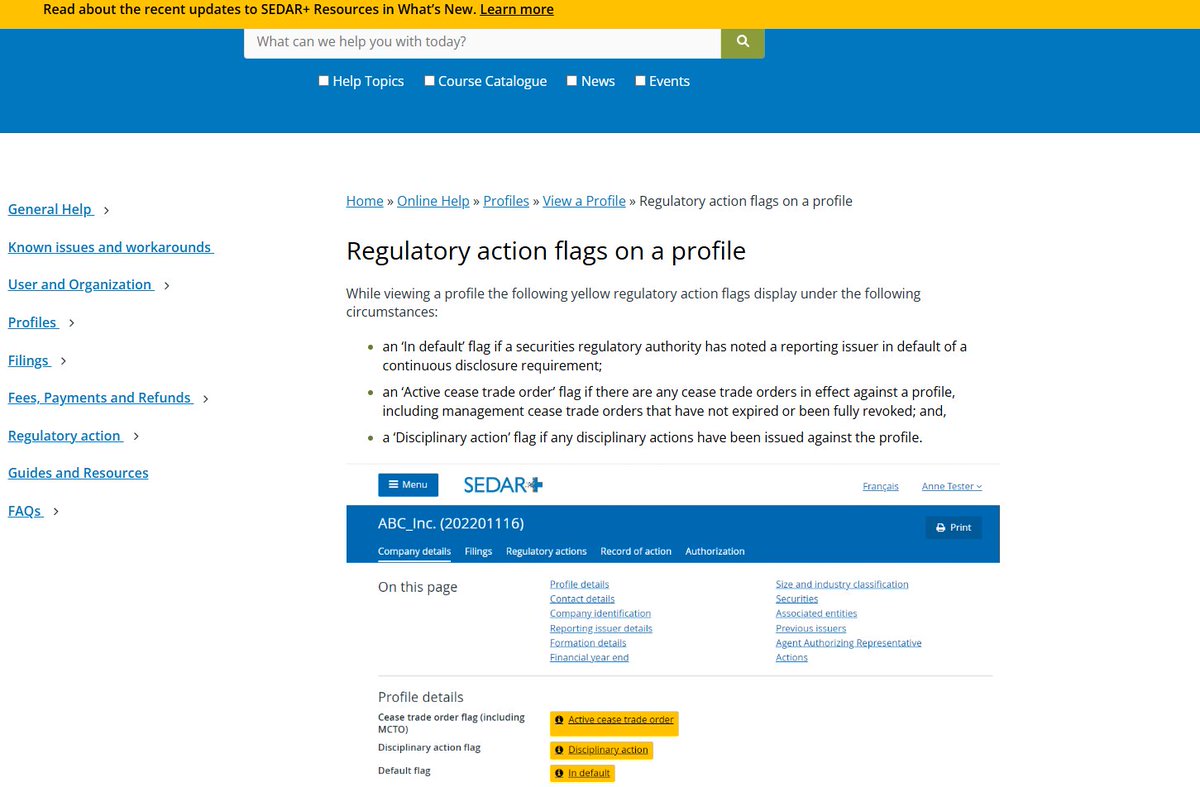This screenshot has width=1200, height=787.
Task: Focus the 'What can we help you with today?' search box
Action: pos(482,41)
